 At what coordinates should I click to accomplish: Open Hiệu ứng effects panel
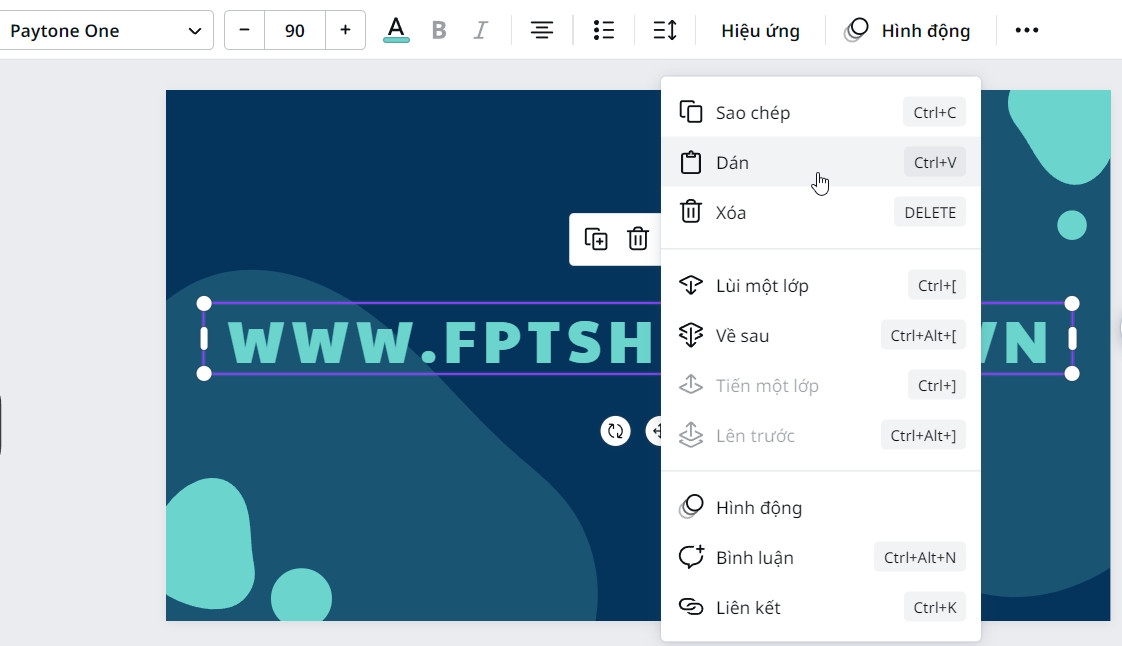pos(761,31)
